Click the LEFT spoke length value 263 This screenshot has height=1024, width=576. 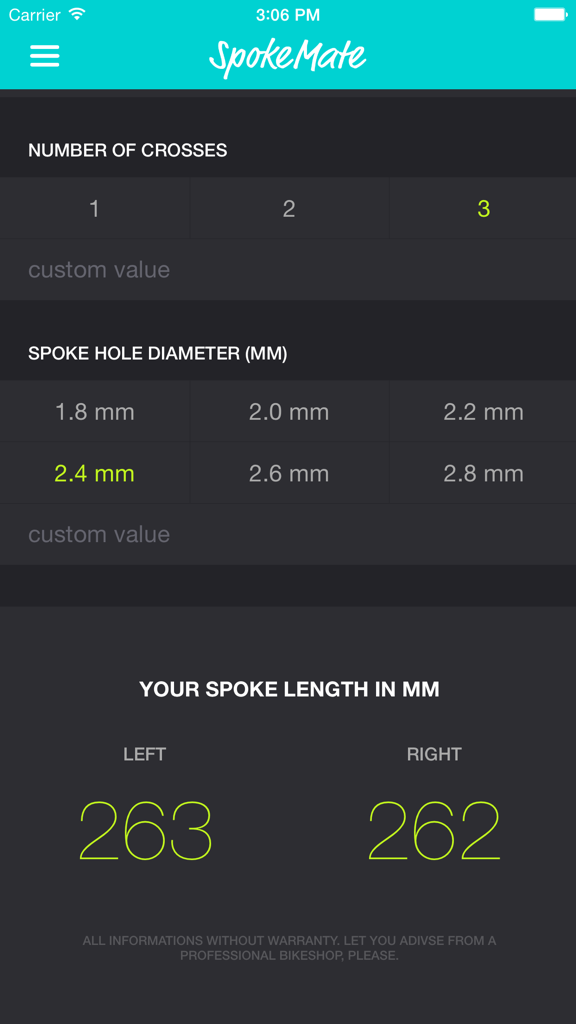tap(145, 830)
